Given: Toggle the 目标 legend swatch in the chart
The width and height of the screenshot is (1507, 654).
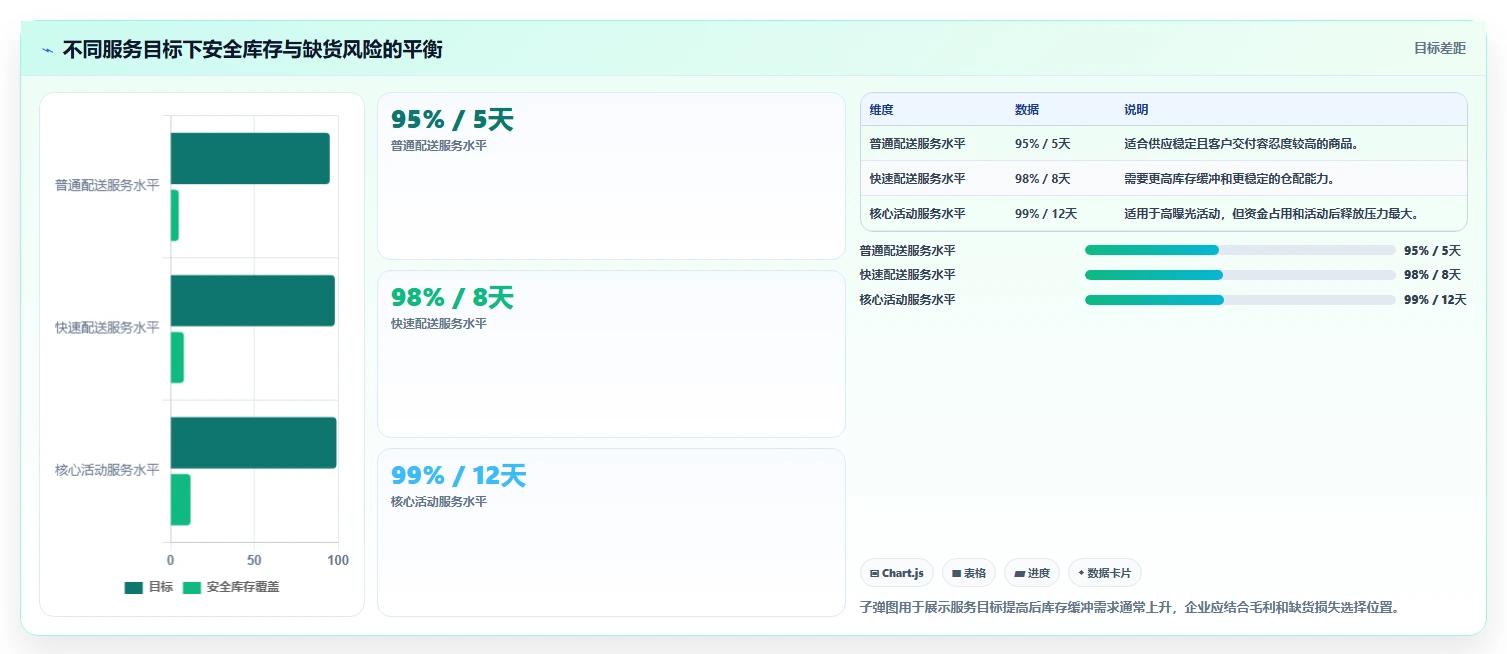Looking at the screenshot, I should coord(134,587).
